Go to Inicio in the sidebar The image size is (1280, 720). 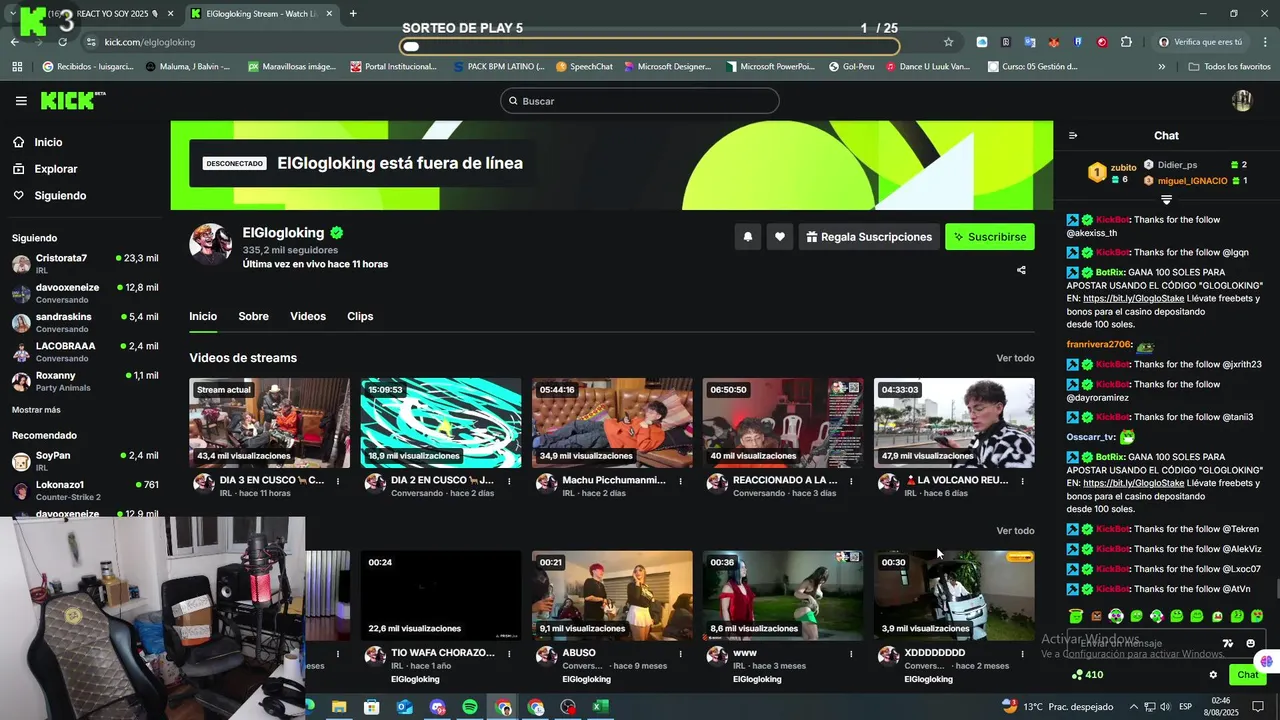point(38,142)
